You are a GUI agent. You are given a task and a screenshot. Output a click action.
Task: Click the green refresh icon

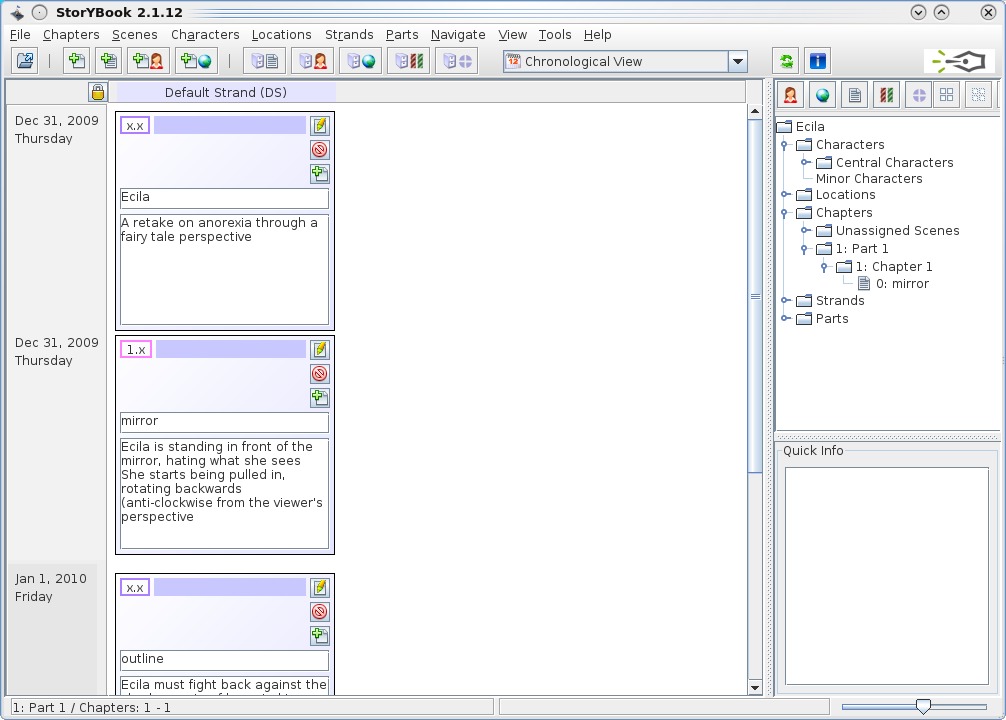click(787, 61)
